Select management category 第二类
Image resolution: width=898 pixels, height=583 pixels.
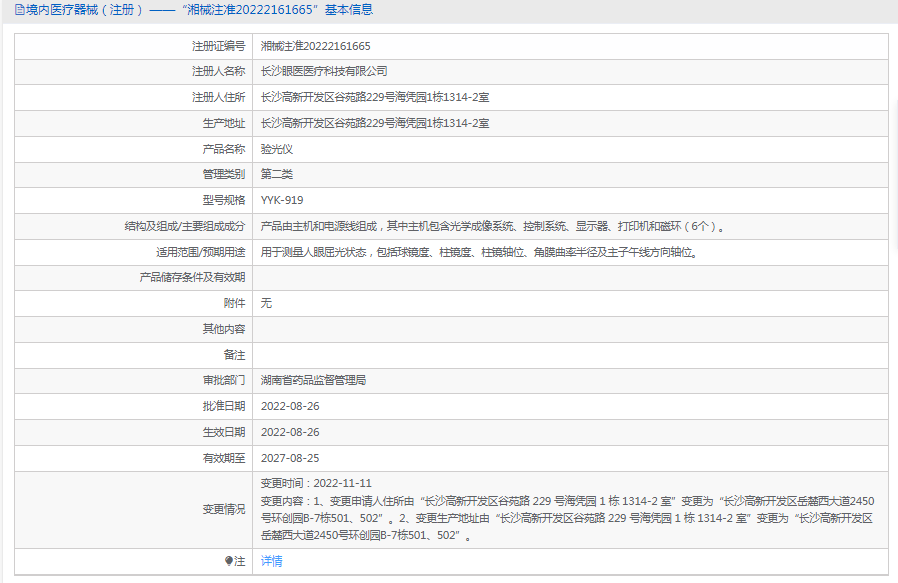click(277, 175)
